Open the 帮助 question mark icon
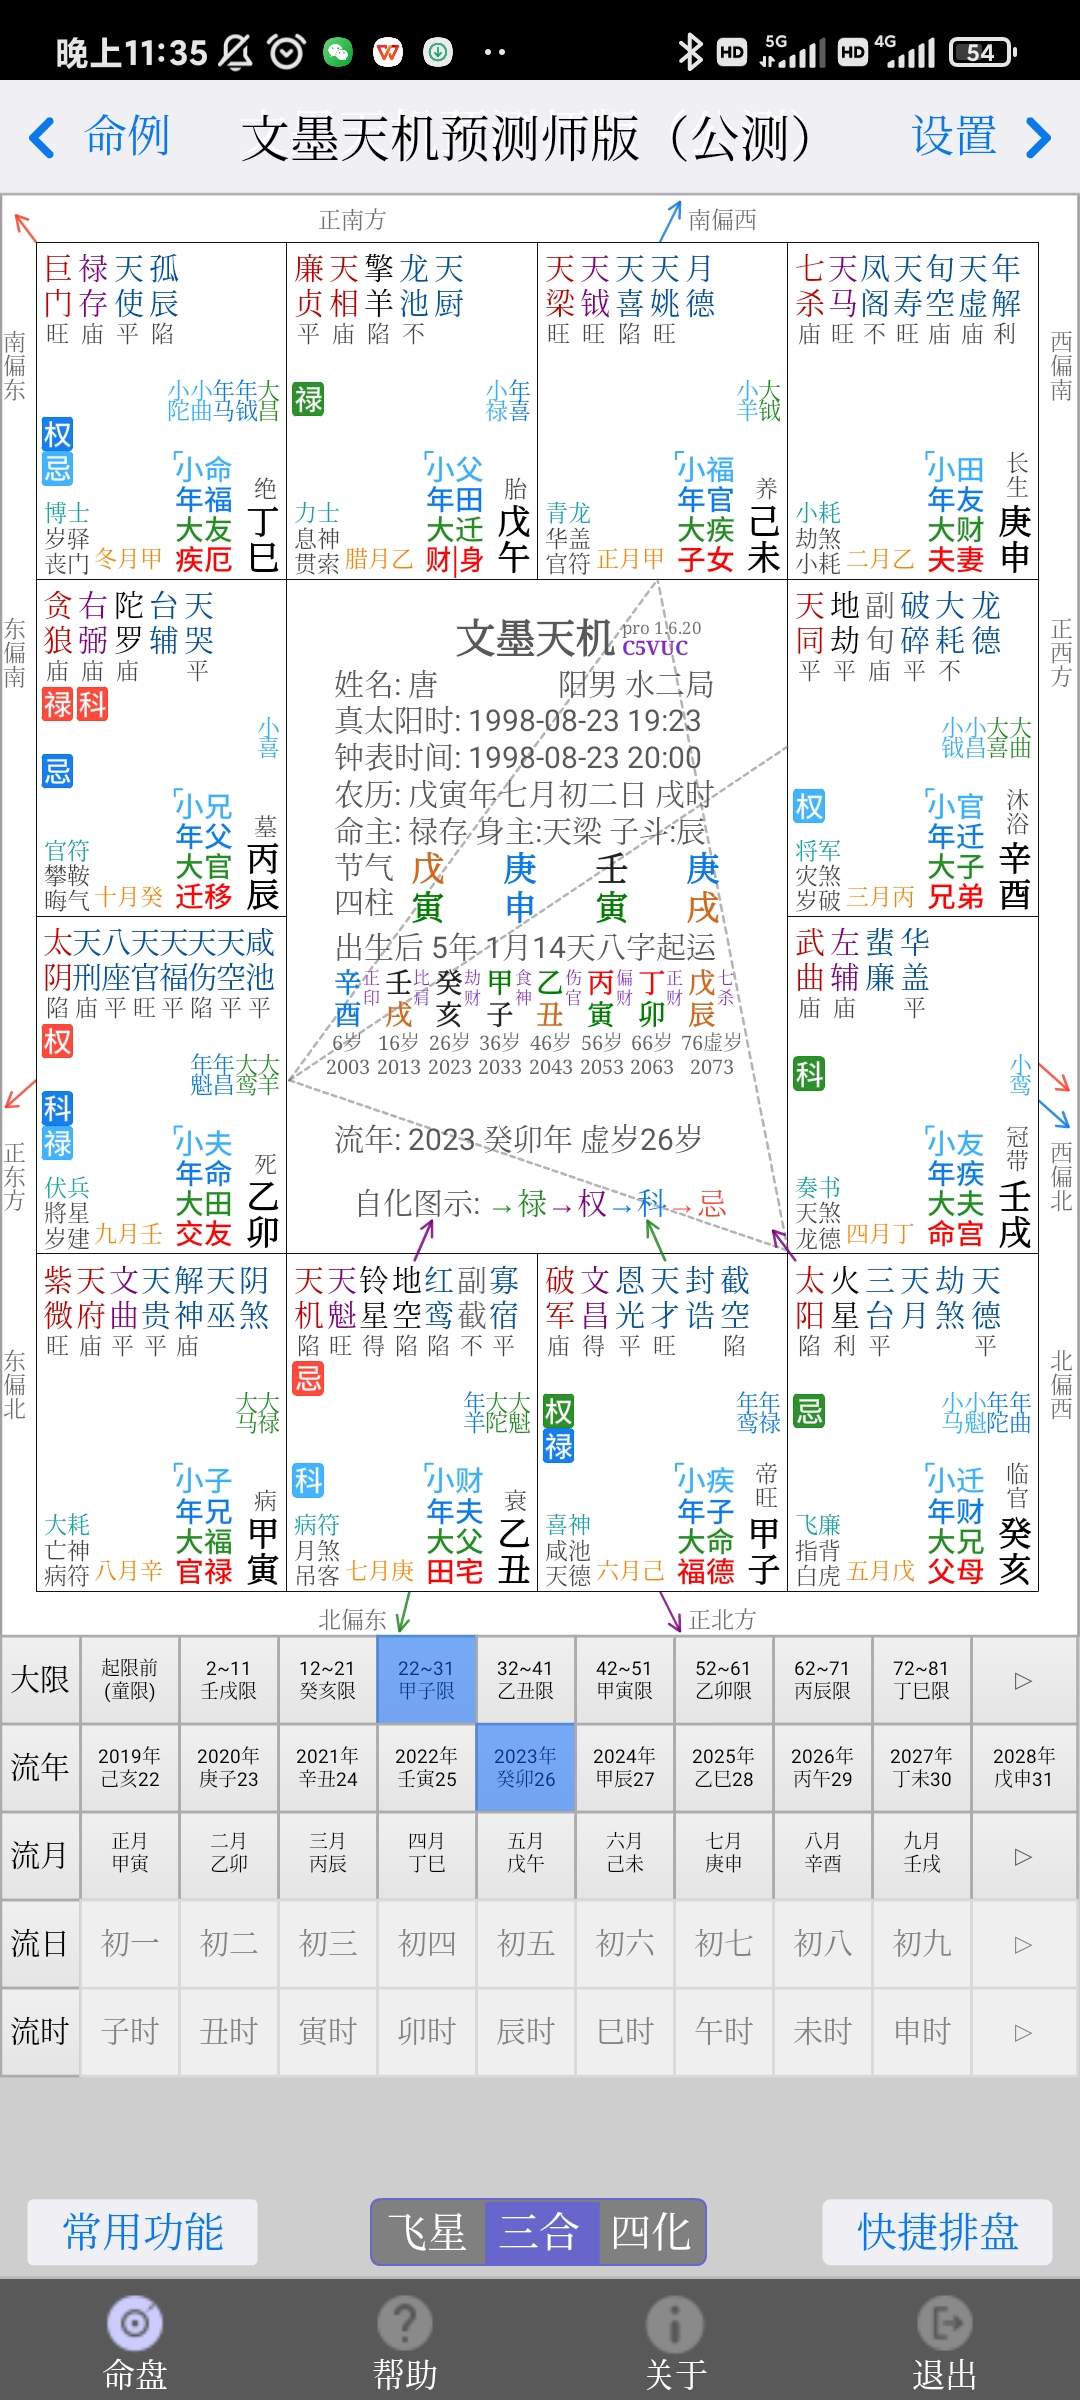The height and width of the screenshot is (2400, 1080). click(404, 2323)
